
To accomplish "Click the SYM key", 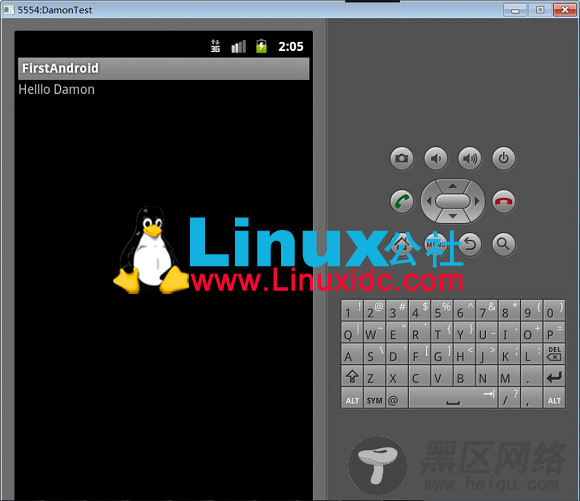I will (374, 398).
